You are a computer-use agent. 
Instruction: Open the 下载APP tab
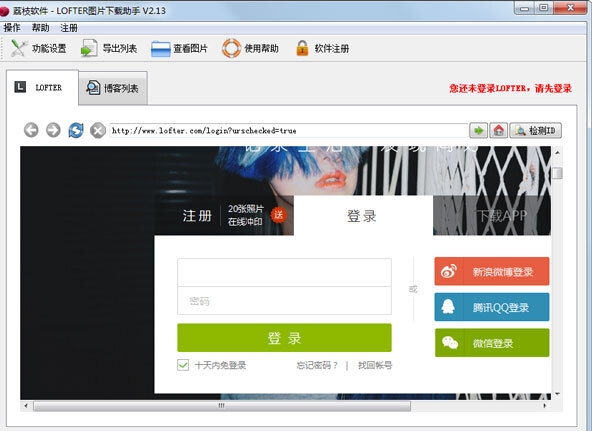492,216
